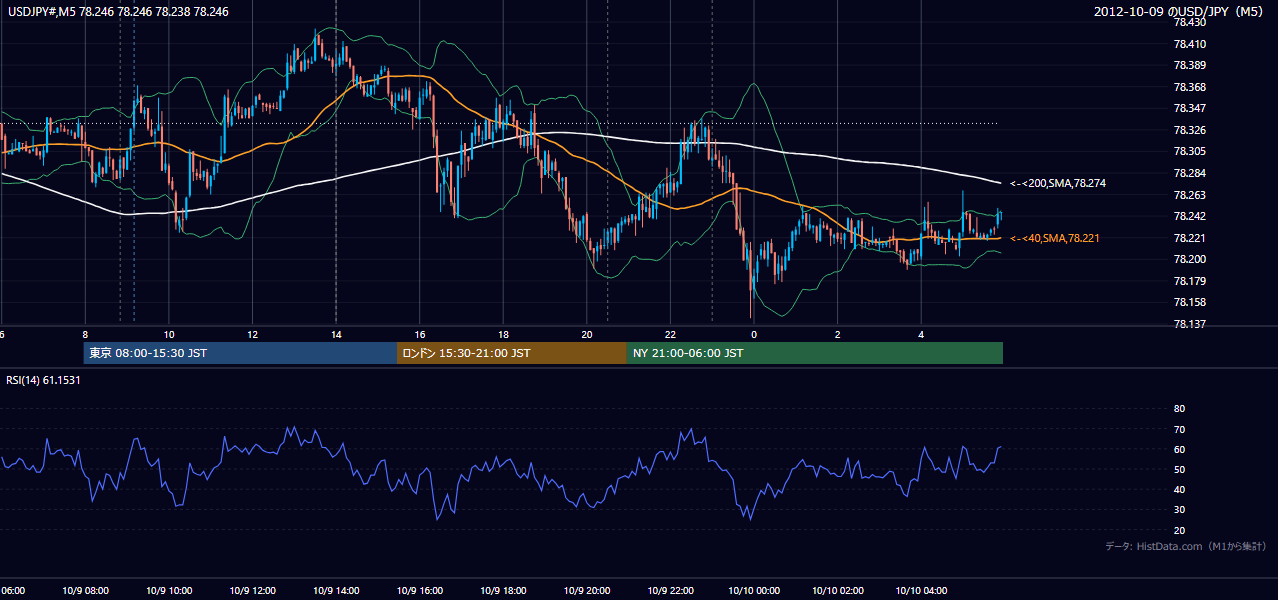Click price axis value 78.221
This screenshot has height=600, width=1278.
[x=1191, y=238]
